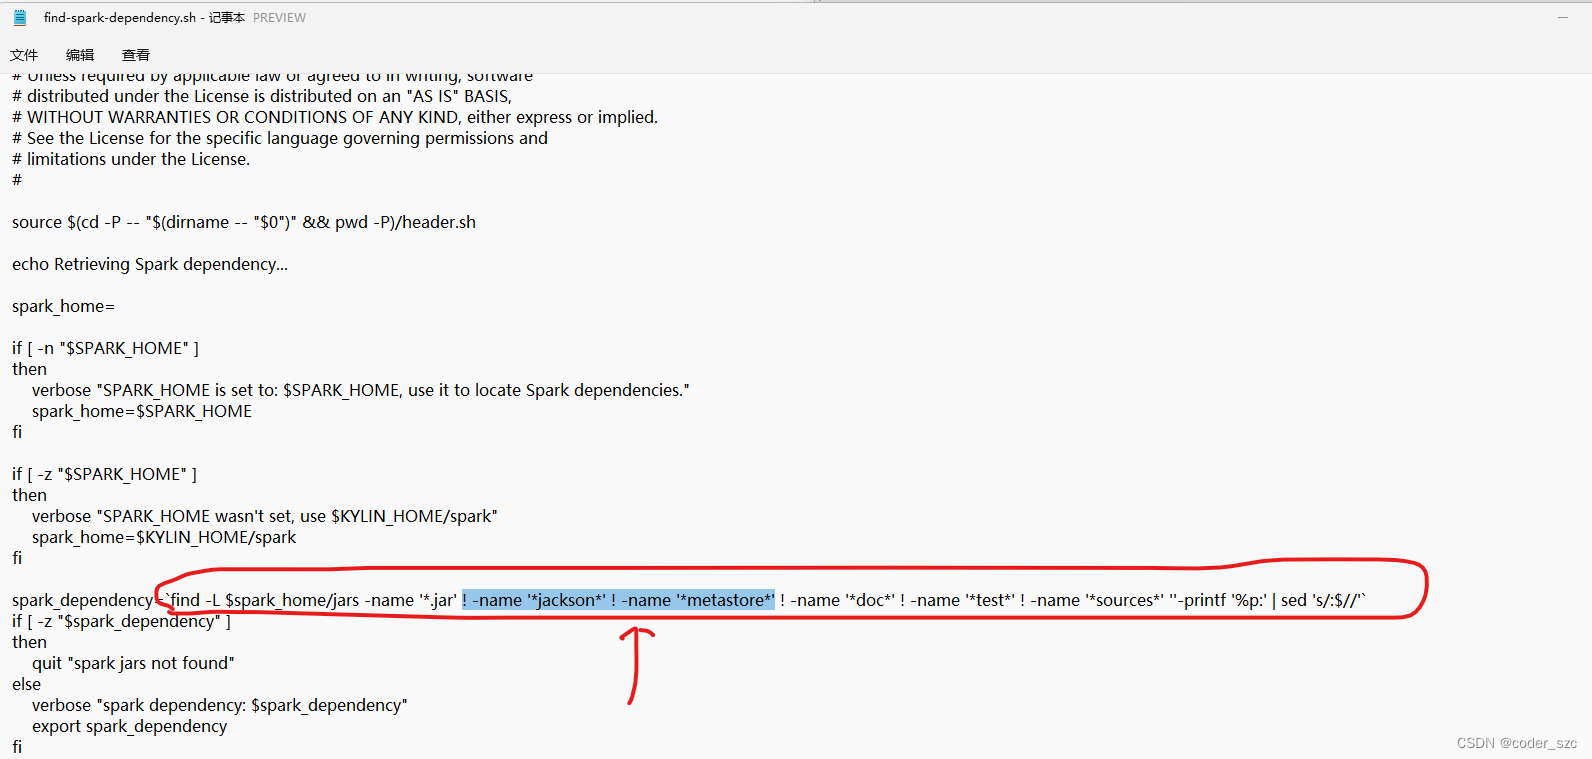Click the line 'source $(cd -P -- ...header.sh'
1592x759 pixels.
point(244,222)
